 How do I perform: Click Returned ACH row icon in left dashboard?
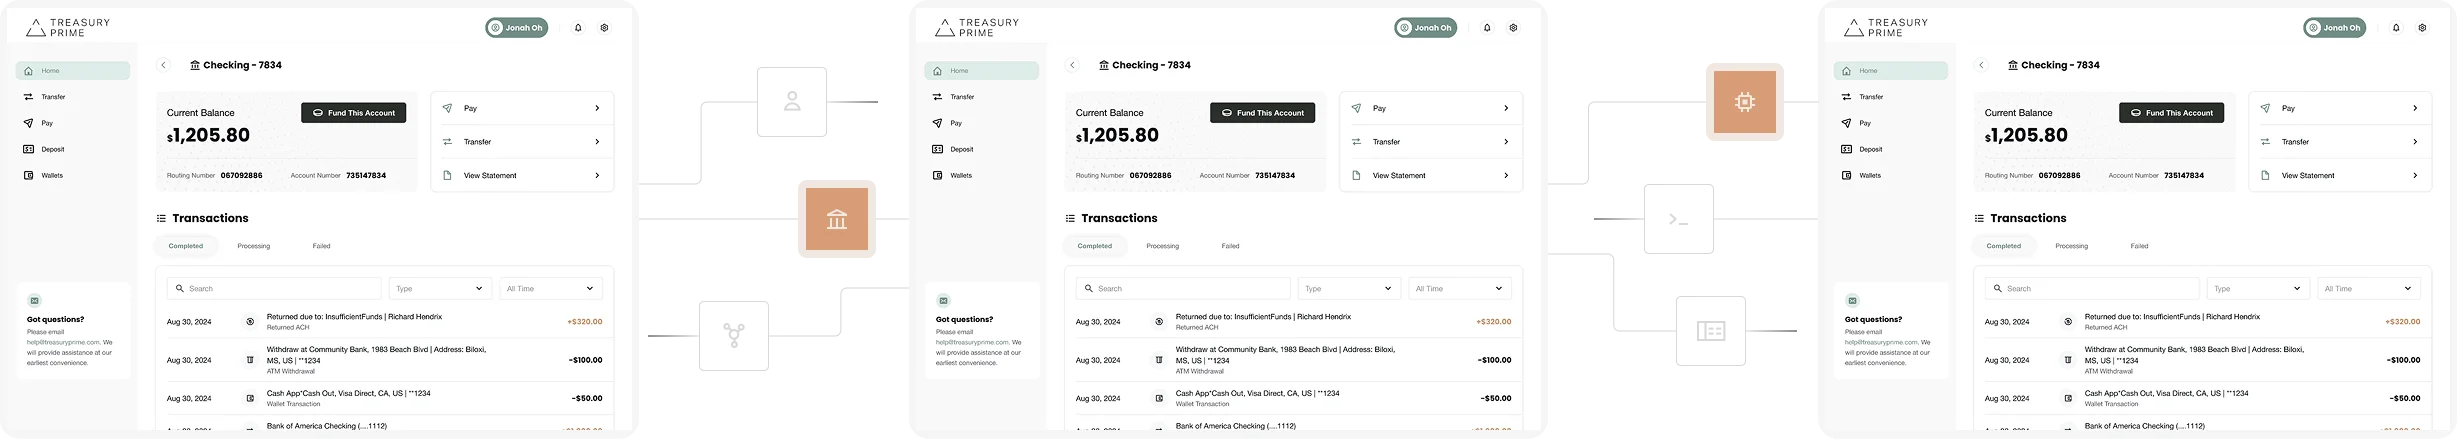[250, 322]
